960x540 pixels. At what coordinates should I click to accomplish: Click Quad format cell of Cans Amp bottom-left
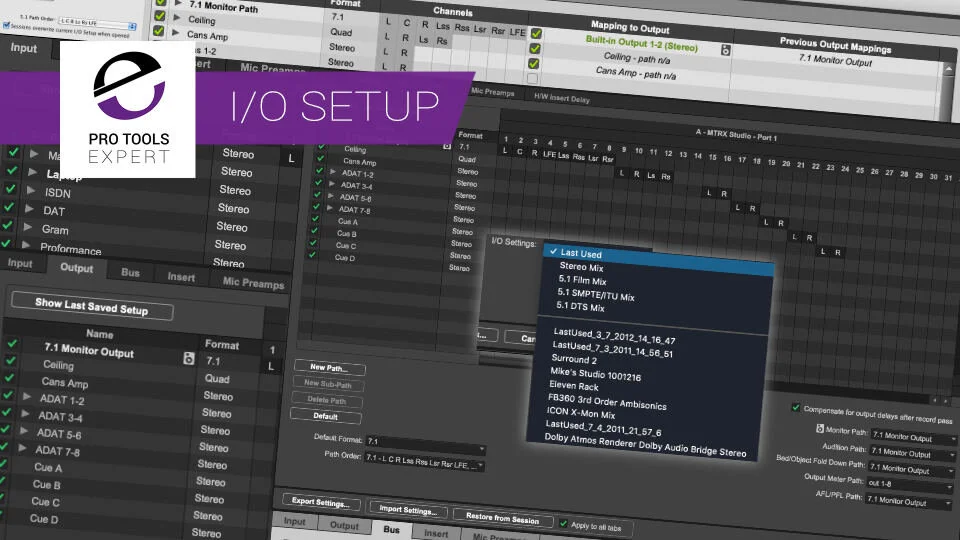pos(217,379)
